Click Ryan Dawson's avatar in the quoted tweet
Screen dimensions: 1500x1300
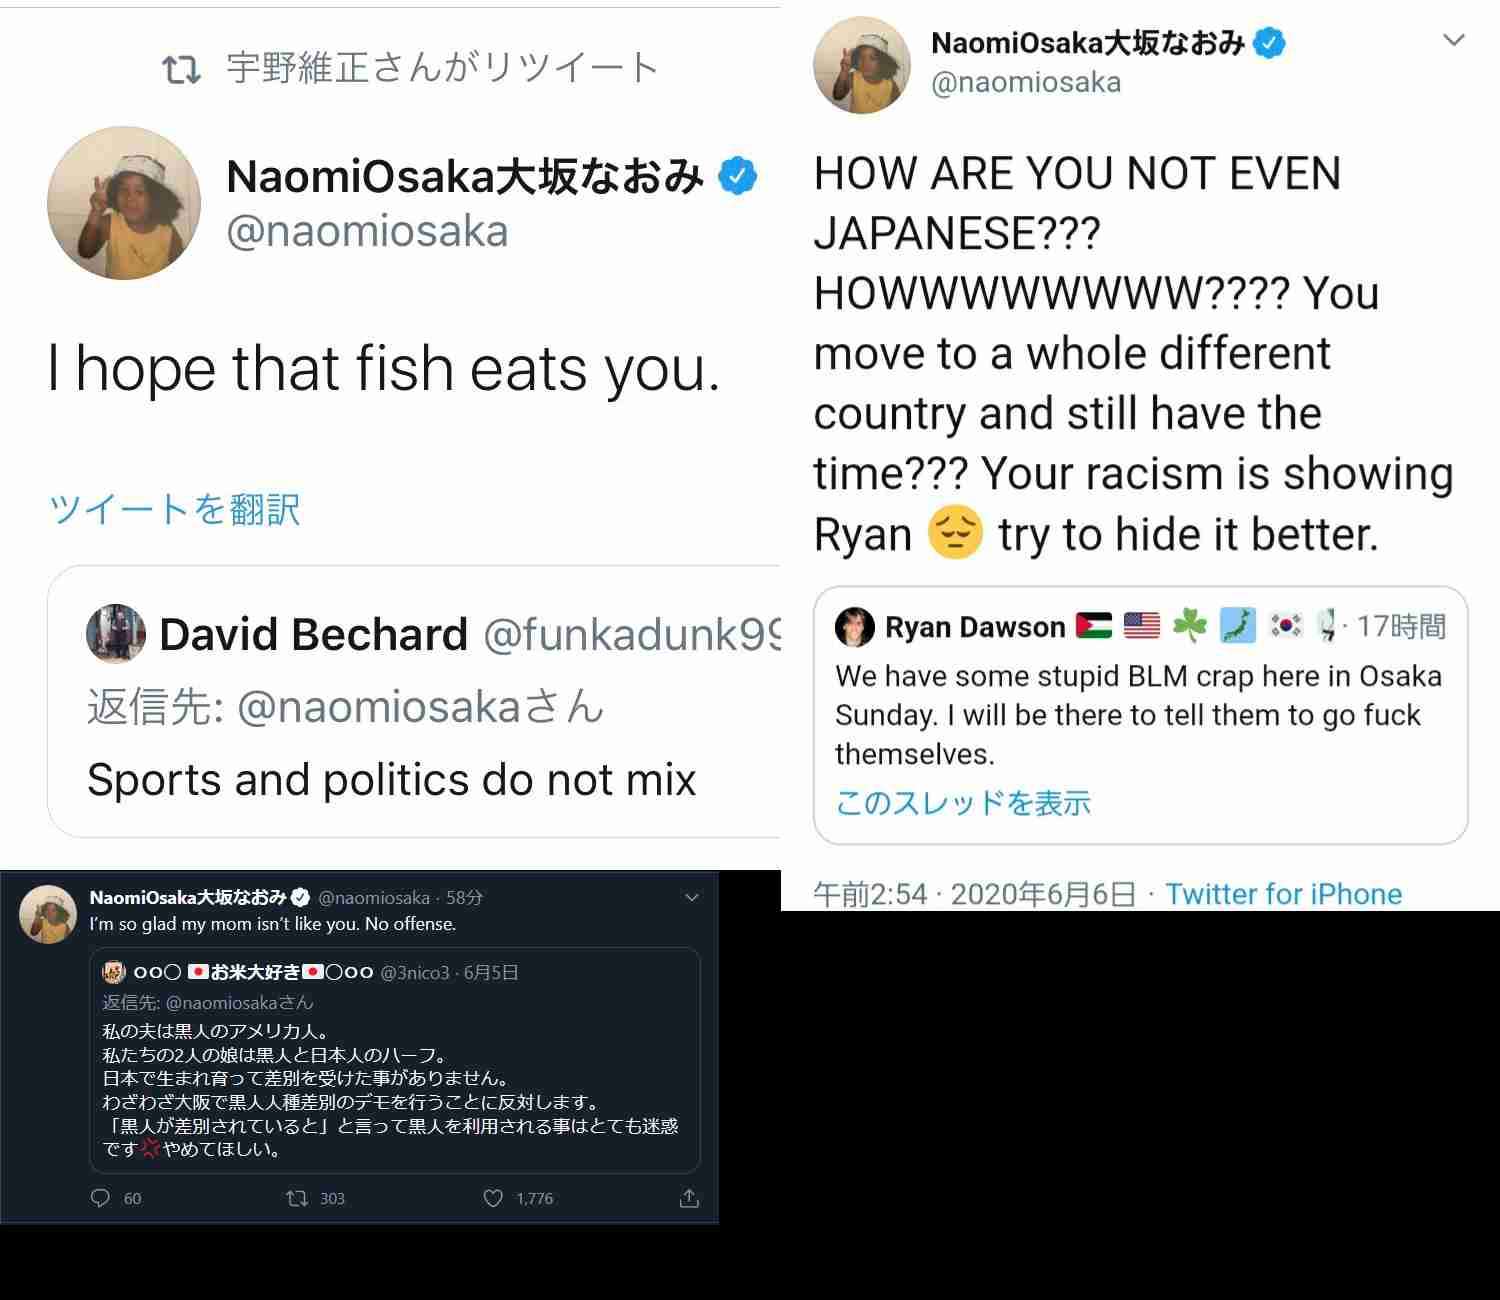tap(855, 627)
